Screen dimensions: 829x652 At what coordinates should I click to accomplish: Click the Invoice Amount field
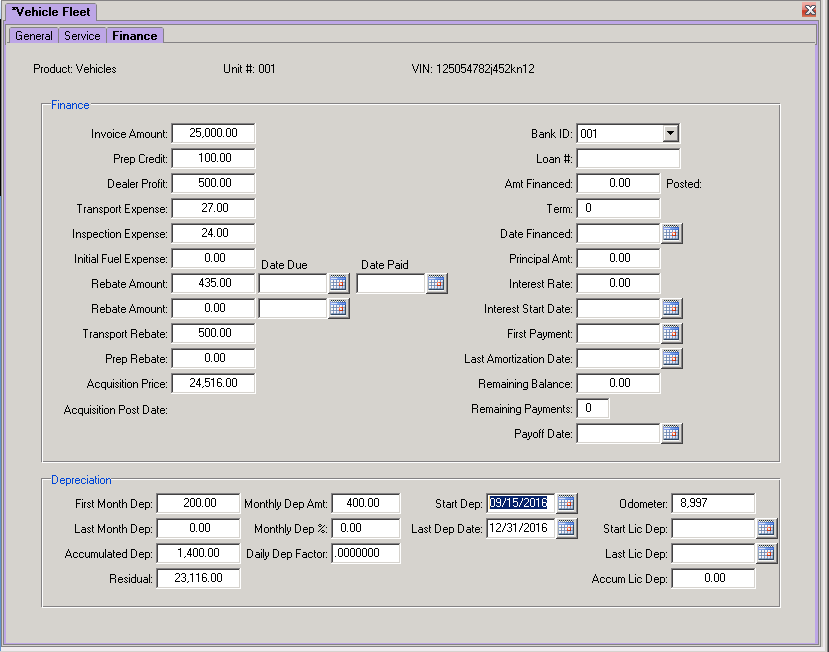click(214, 133)
